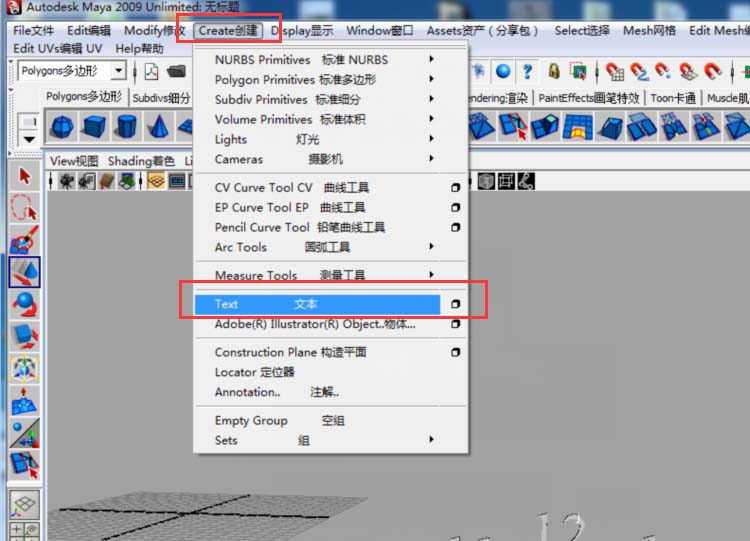The width and height of the screenshot is (750, 541).
Task: Click the open scene folder icon
Action: point(176,72)
